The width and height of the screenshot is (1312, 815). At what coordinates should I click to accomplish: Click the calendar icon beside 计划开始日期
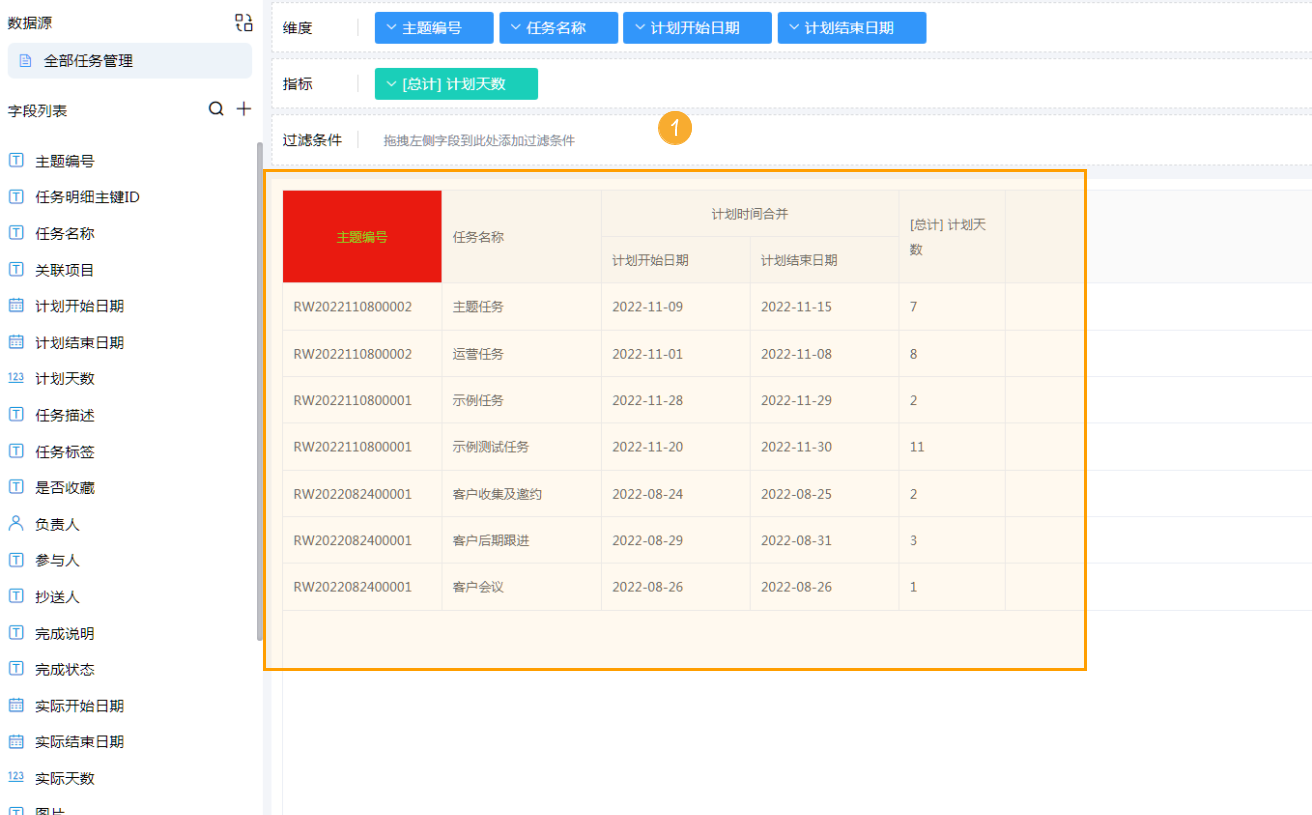click(15, 305)
